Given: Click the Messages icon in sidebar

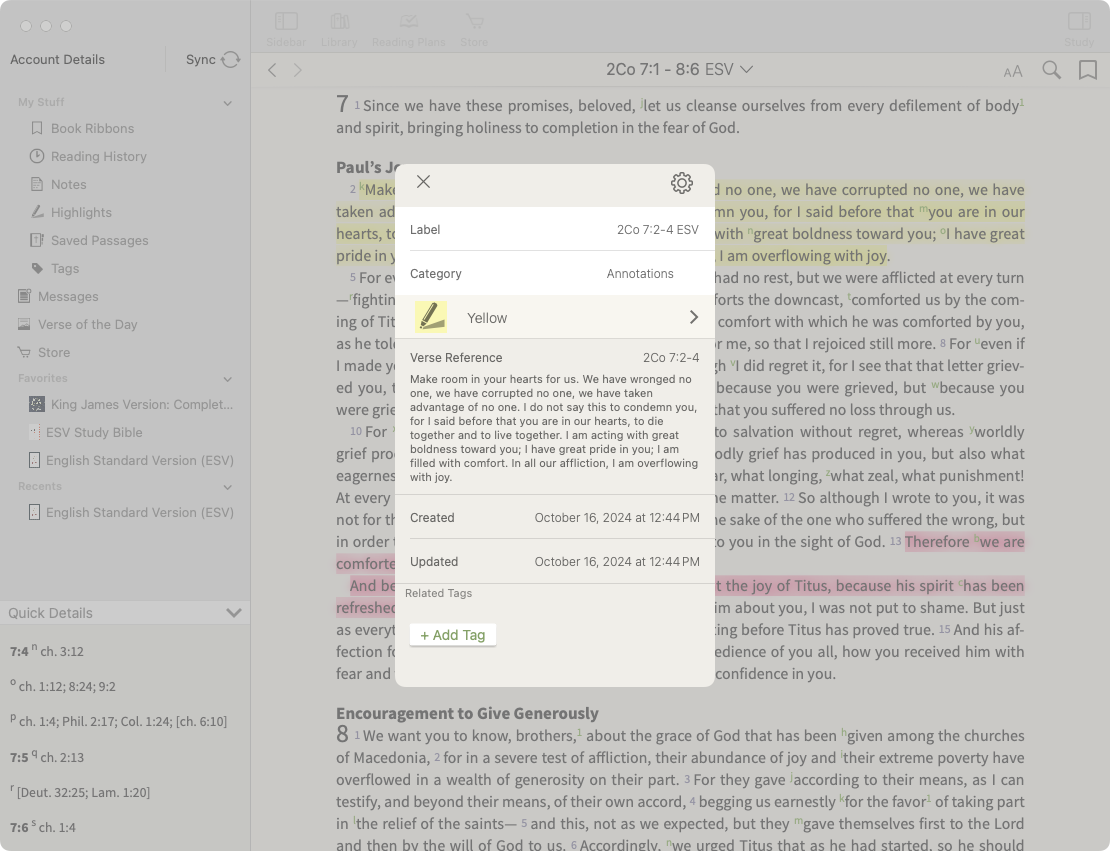Looking at the screenshot, I should pyautogui.click(x=24, y=296).
